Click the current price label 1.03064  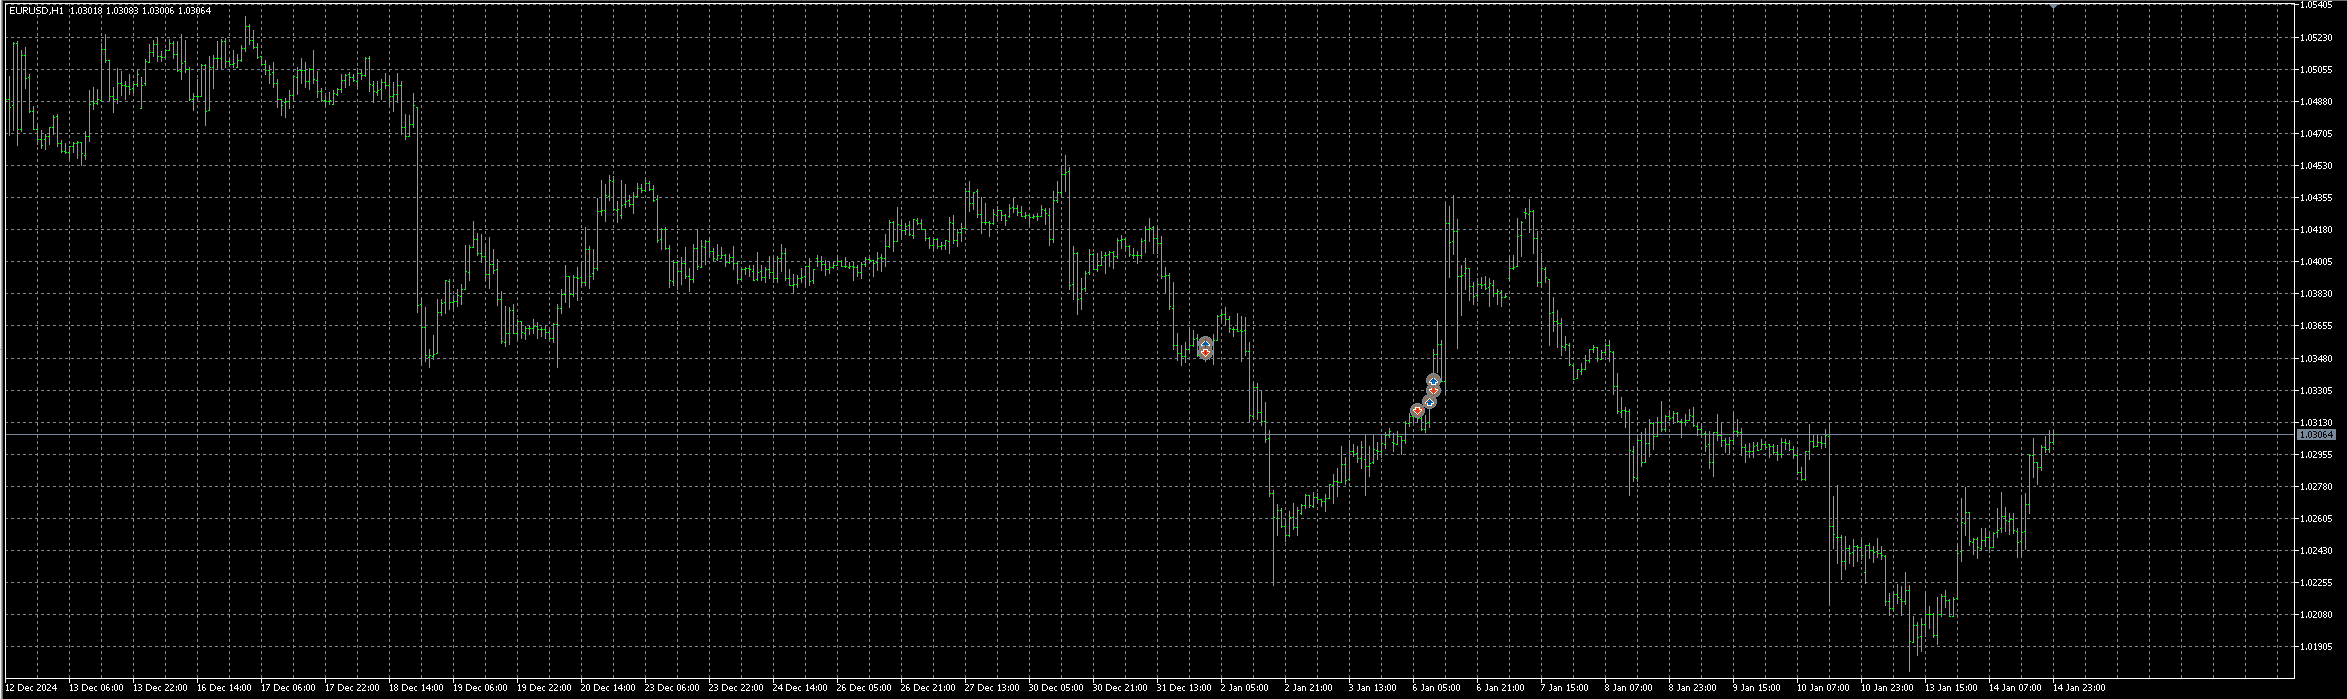tap(2316, 435)
